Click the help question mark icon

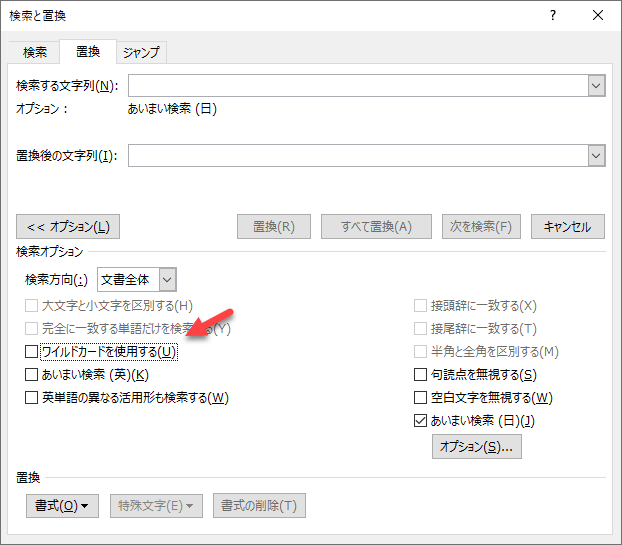[553, 16]
